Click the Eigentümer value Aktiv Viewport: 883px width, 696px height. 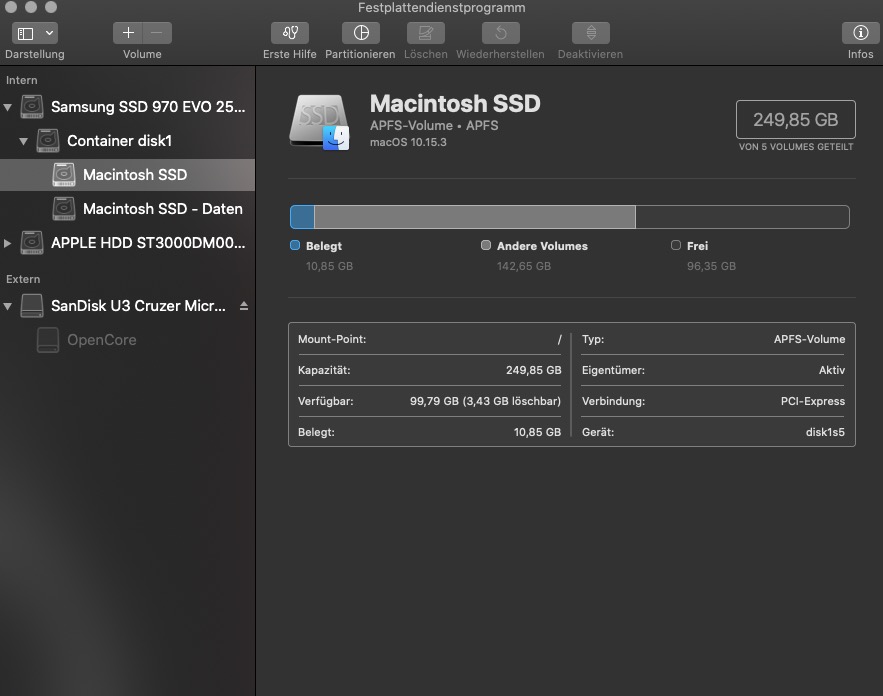[x=832, y=371]
